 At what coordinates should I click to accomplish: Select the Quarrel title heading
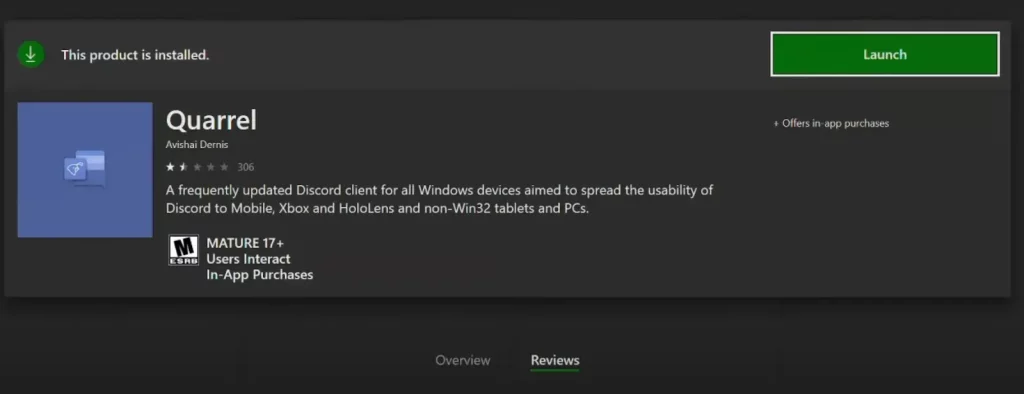coord(211,120)
